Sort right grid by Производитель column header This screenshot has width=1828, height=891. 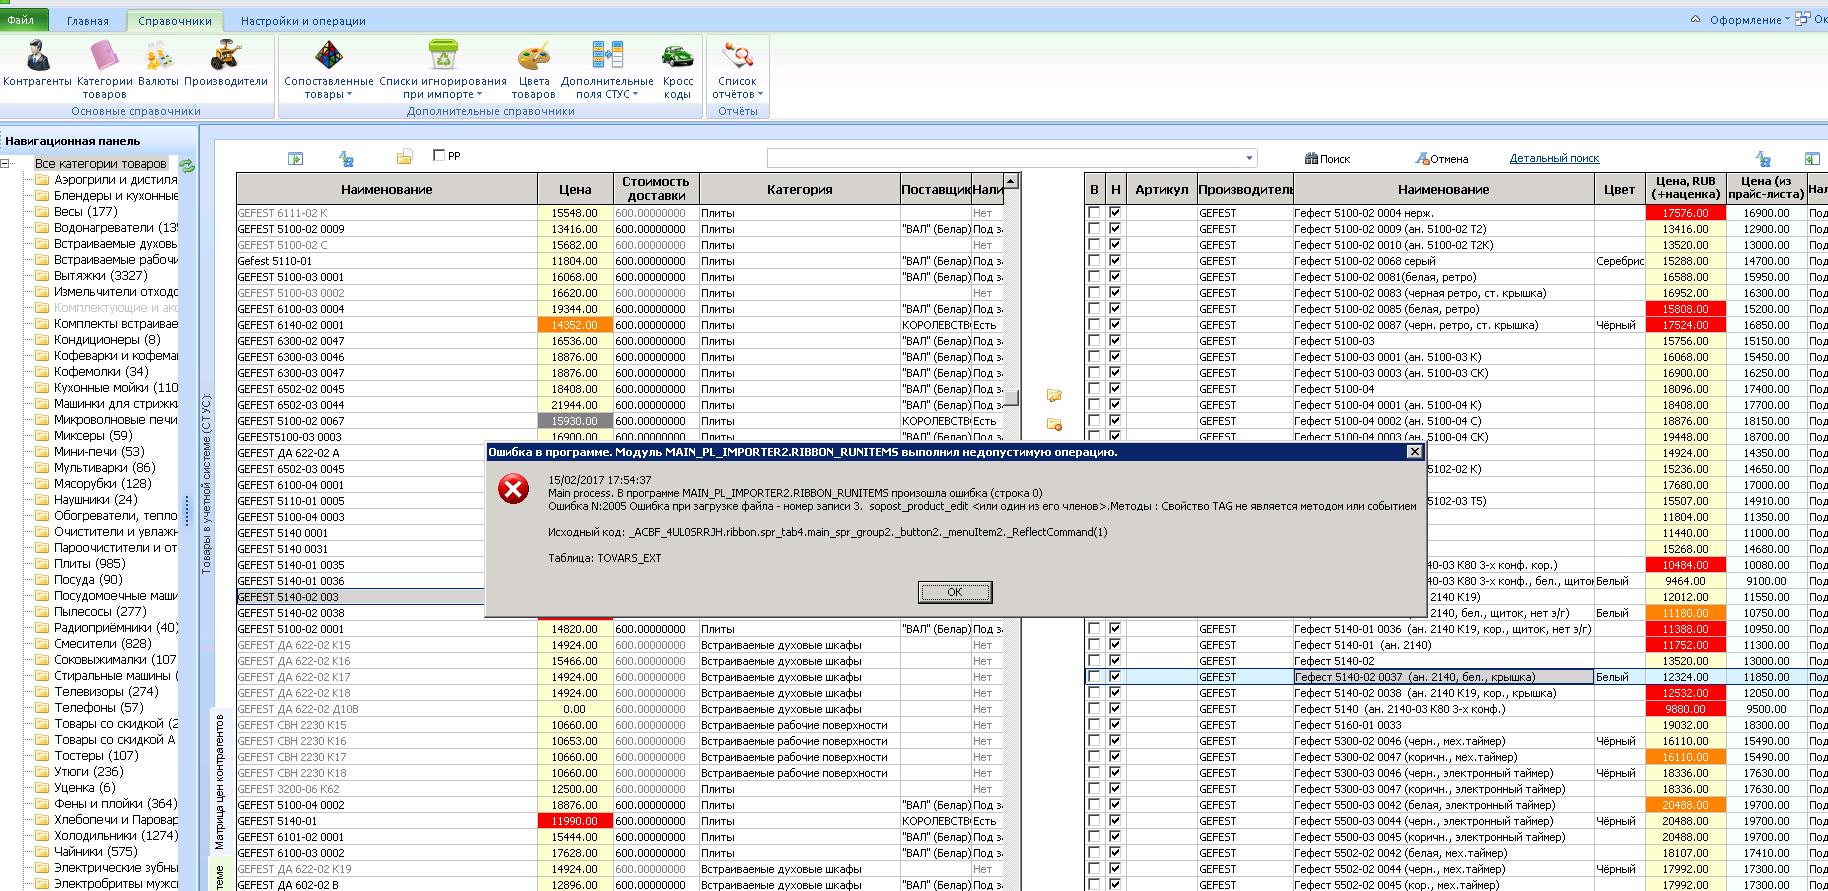[x=1245, y=189]
